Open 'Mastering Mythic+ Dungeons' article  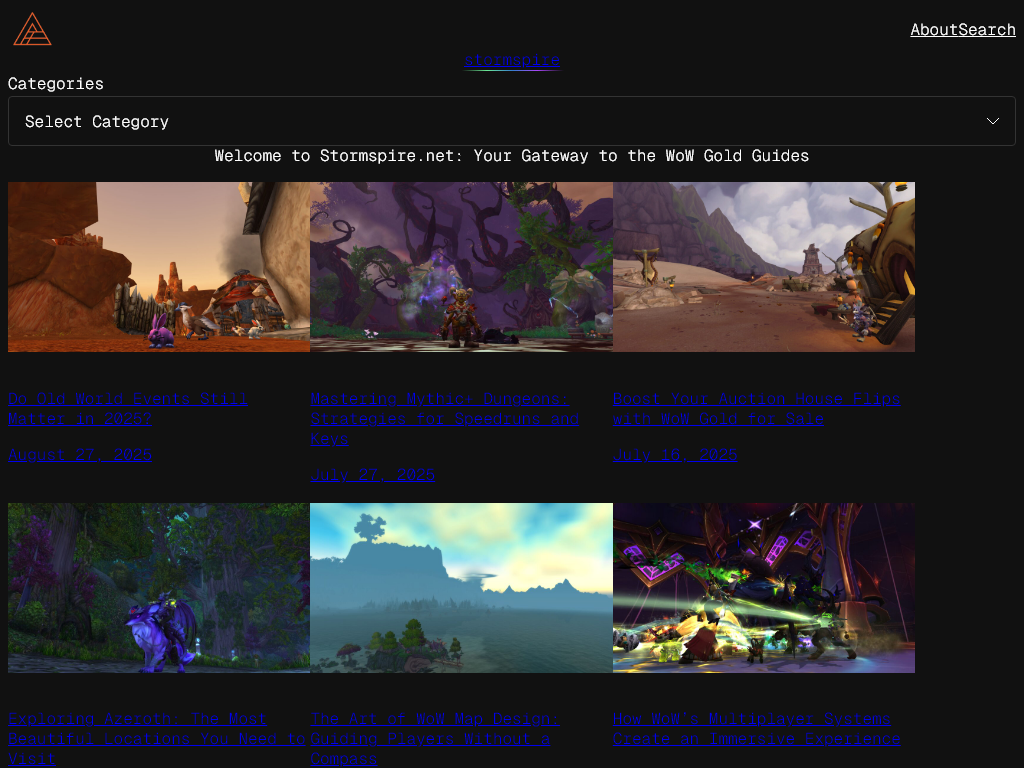click(x=444, y=418)
